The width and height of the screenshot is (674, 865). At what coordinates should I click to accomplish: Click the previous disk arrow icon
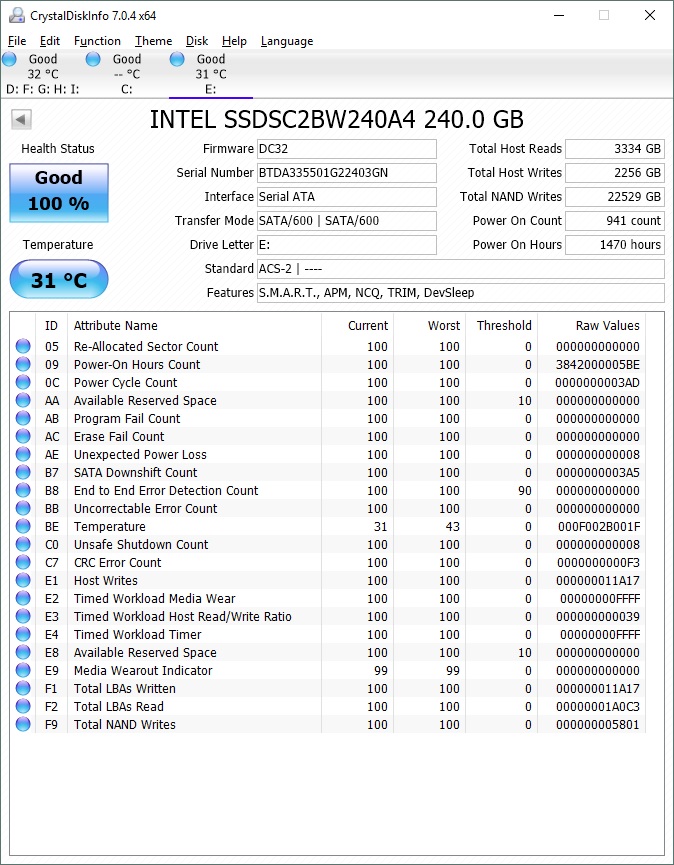coord(20,120)
